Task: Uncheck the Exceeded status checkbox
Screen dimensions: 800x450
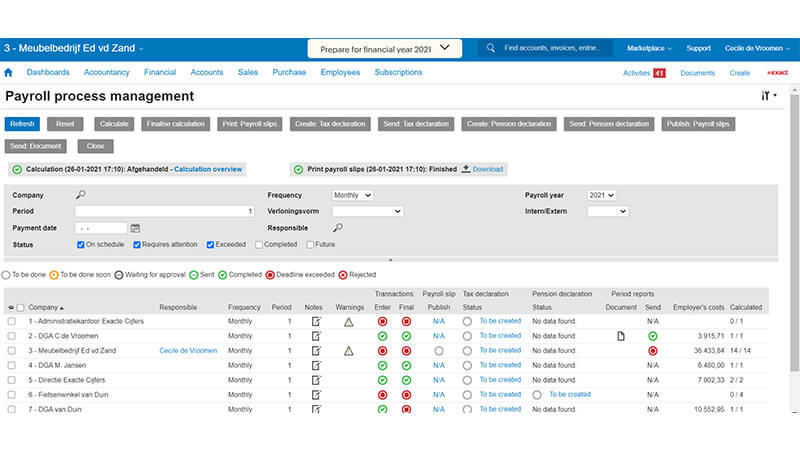Action: click(x=210, y=245)
